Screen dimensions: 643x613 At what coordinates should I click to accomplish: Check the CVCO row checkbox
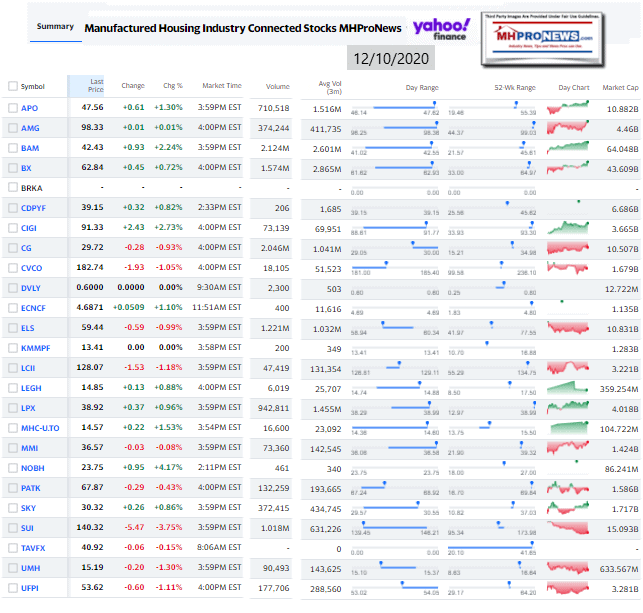point(13,268)
